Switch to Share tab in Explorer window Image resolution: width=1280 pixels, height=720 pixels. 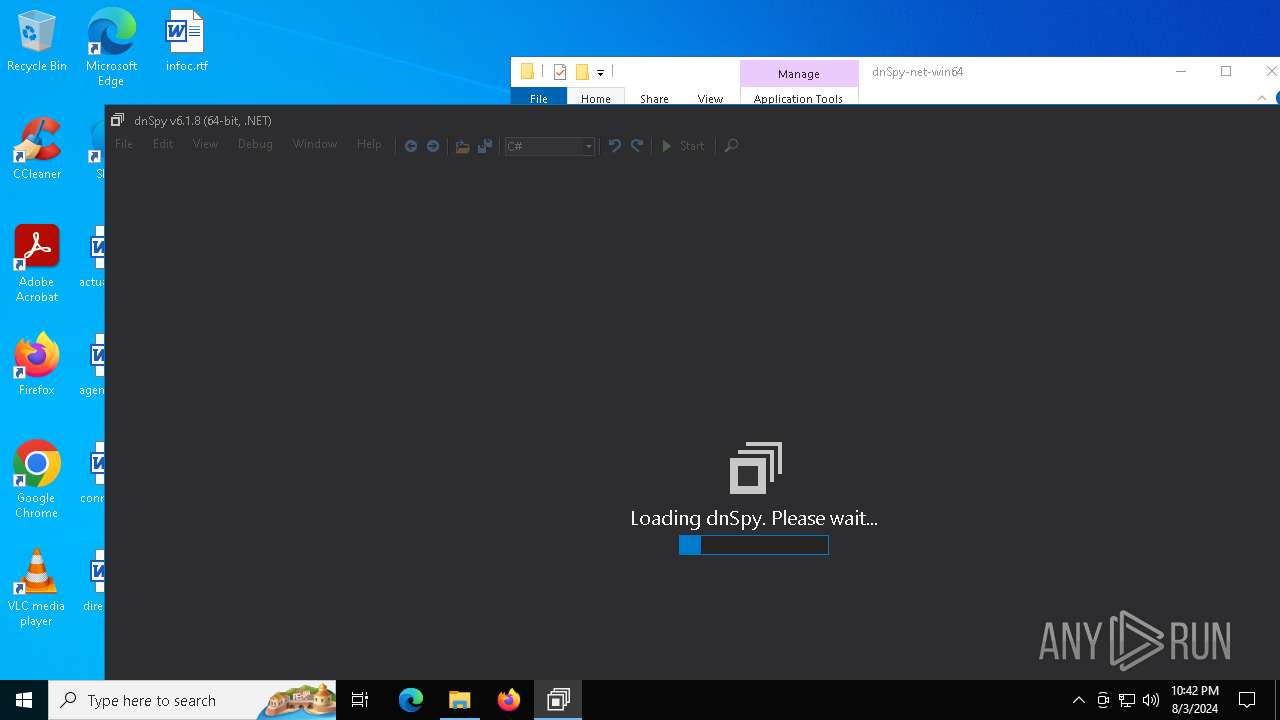(x=654, y=98)
